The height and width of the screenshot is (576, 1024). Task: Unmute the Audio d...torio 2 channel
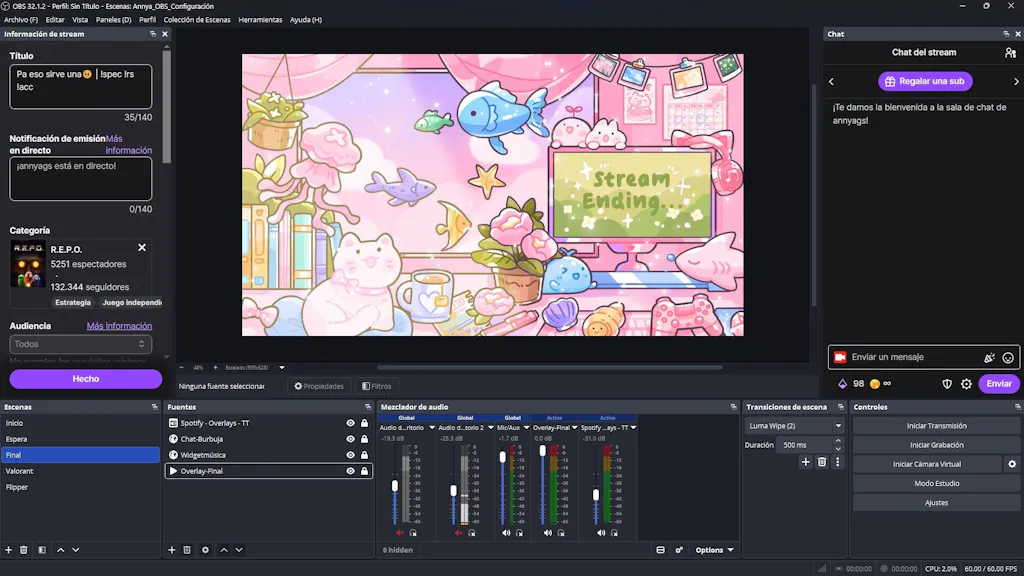tap(458, 533)
